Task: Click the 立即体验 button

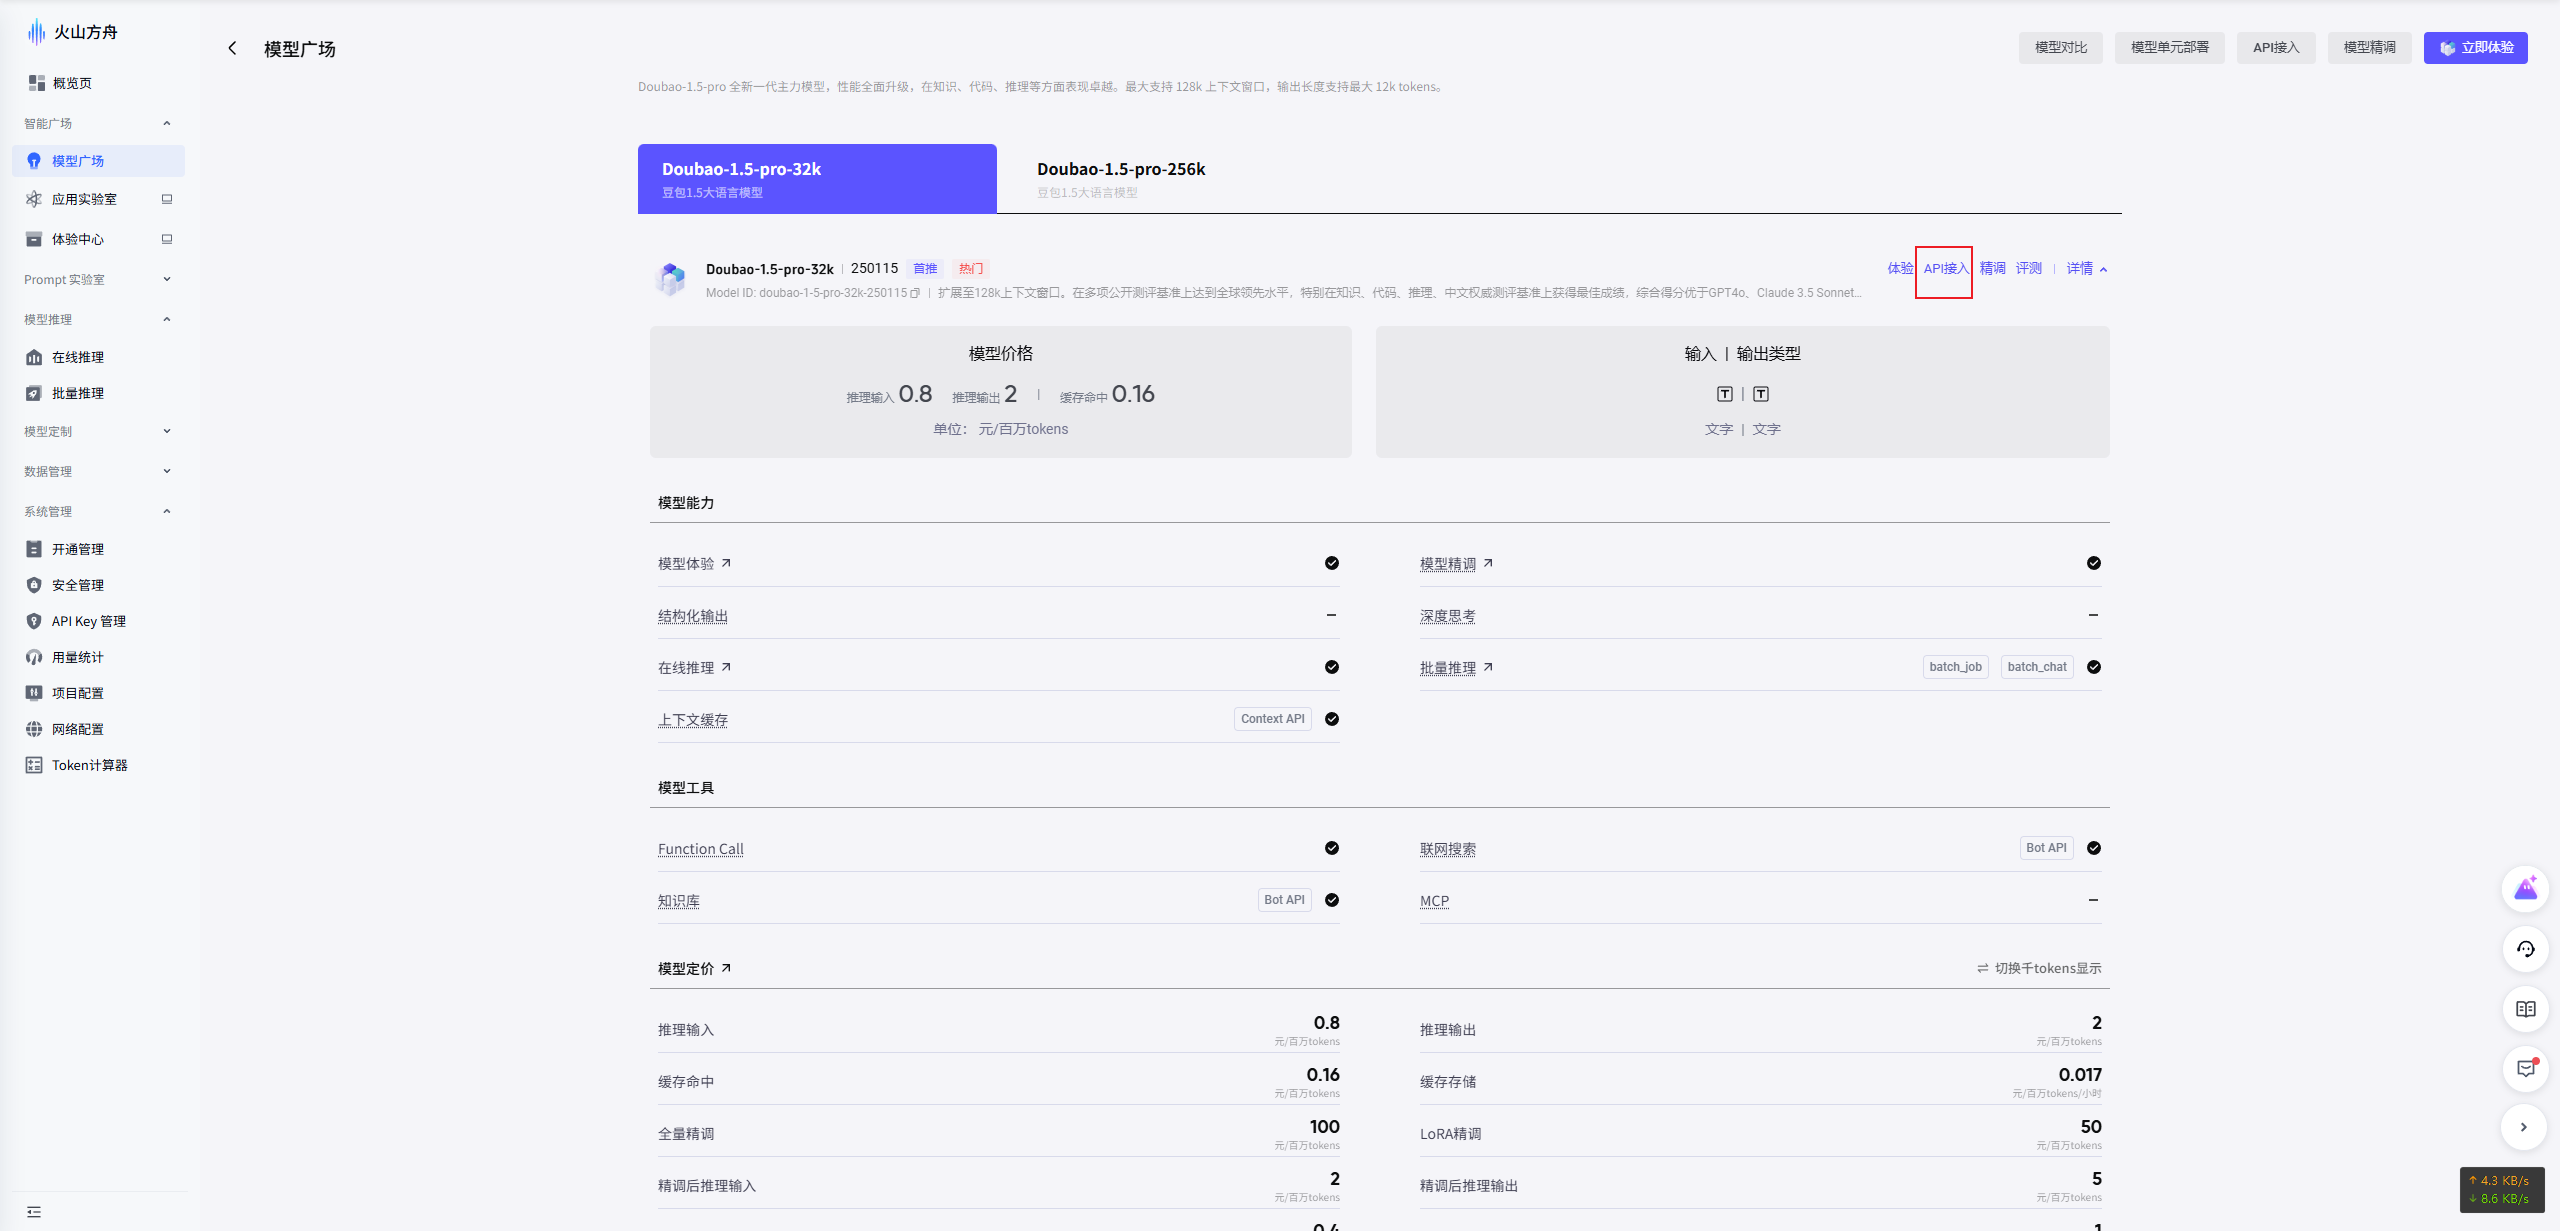Action: [2475, 48]
